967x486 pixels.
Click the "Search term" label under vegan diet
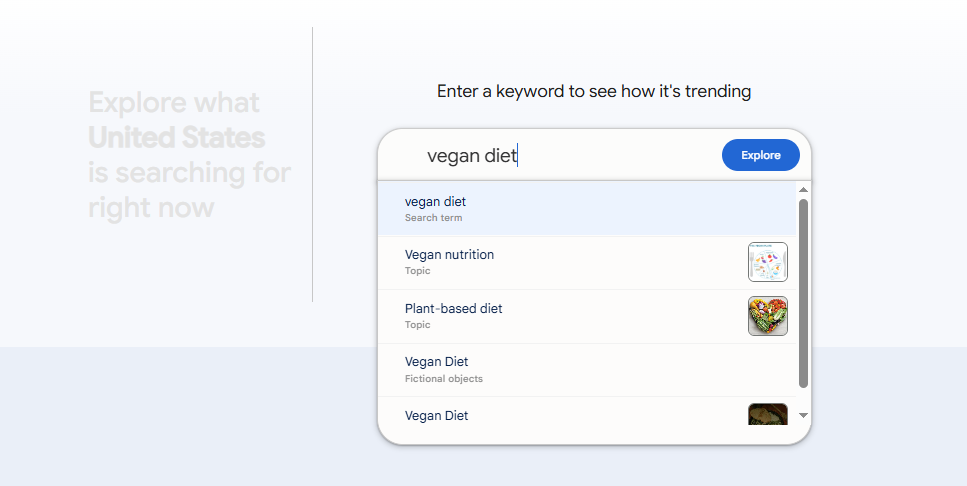434,218
